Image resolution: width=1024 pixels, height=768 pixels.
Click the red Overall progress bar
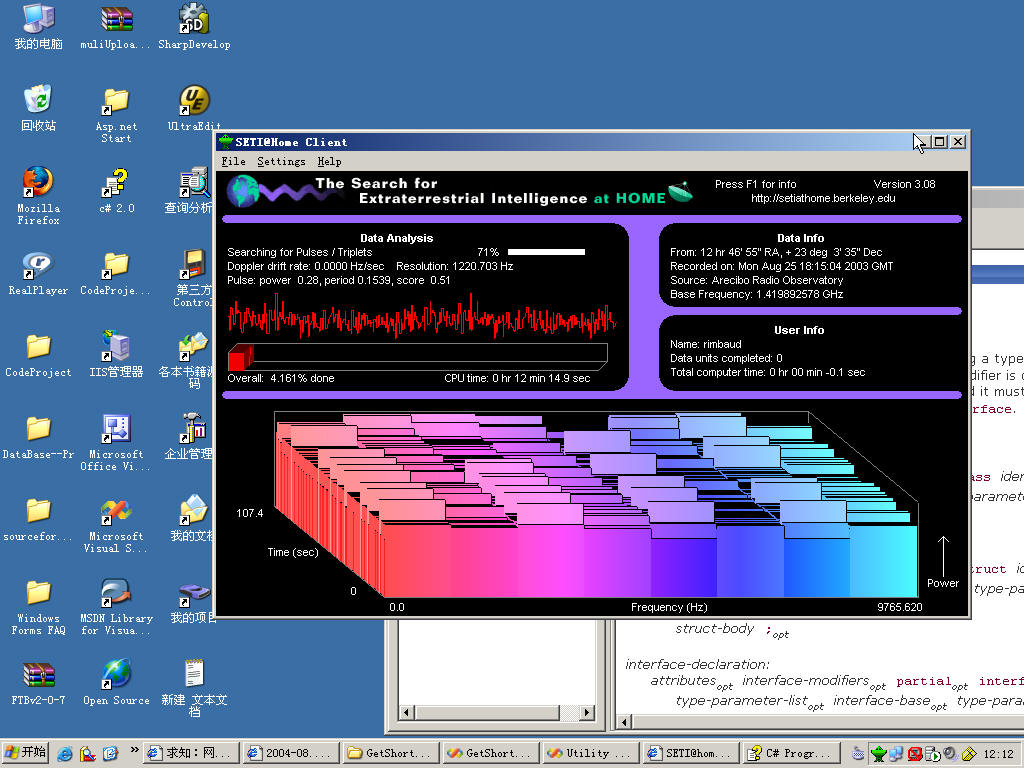pyautogui.click(x=418, y=357)
